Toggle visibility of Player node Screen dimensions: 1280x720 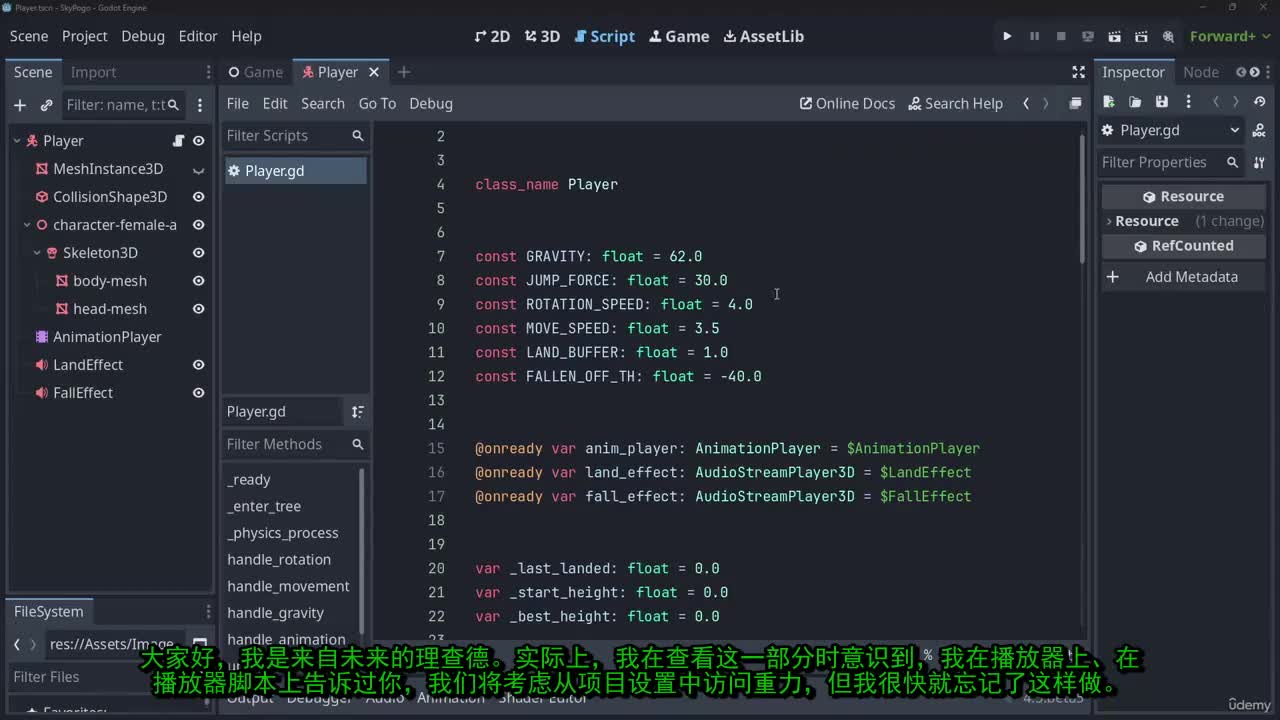pos(198,141)
